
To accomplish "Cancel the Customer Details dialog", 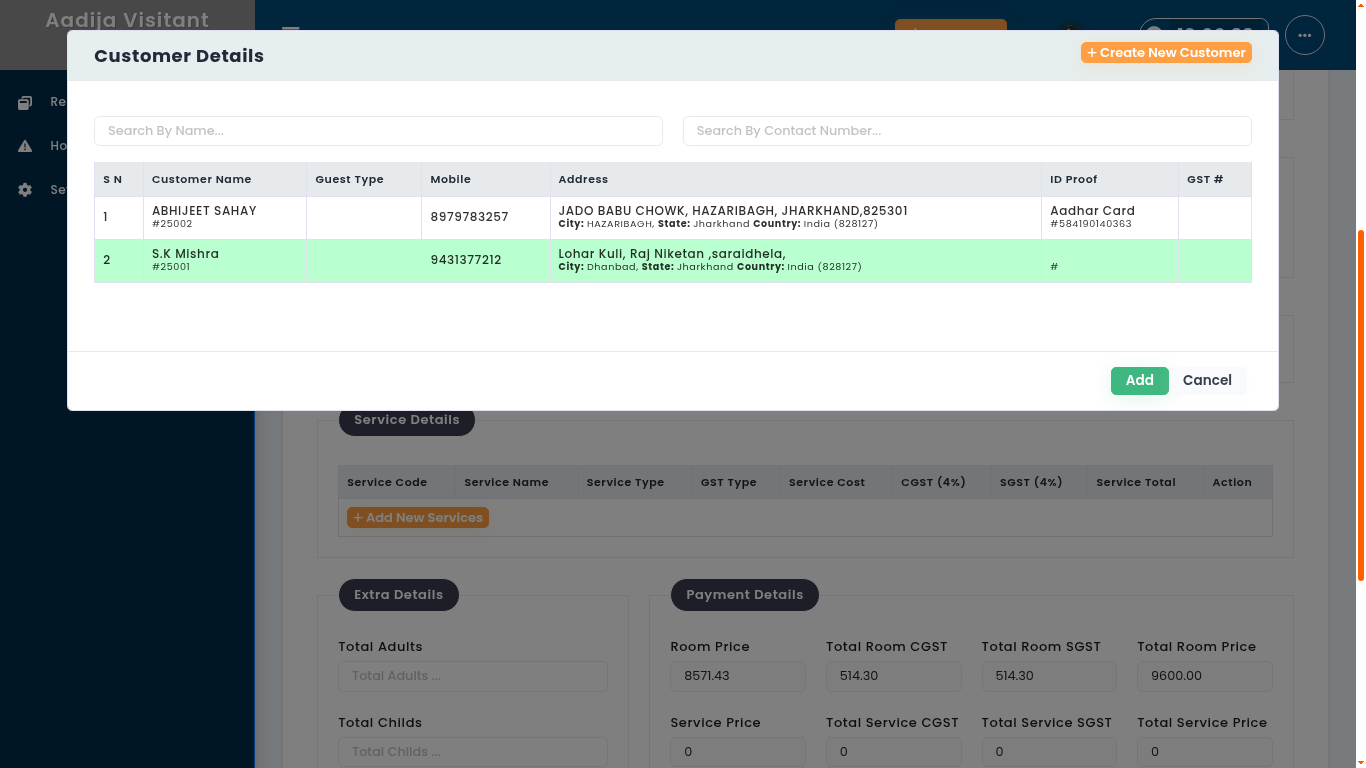I will pos(1207,380).
